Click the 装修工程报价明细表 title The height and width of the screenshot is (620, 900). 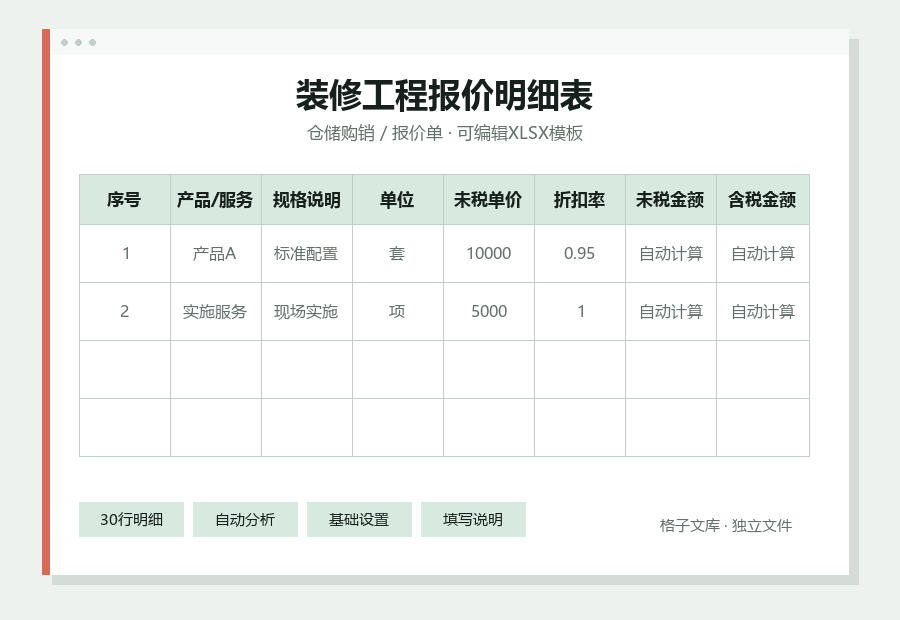[x=444, y=95]
